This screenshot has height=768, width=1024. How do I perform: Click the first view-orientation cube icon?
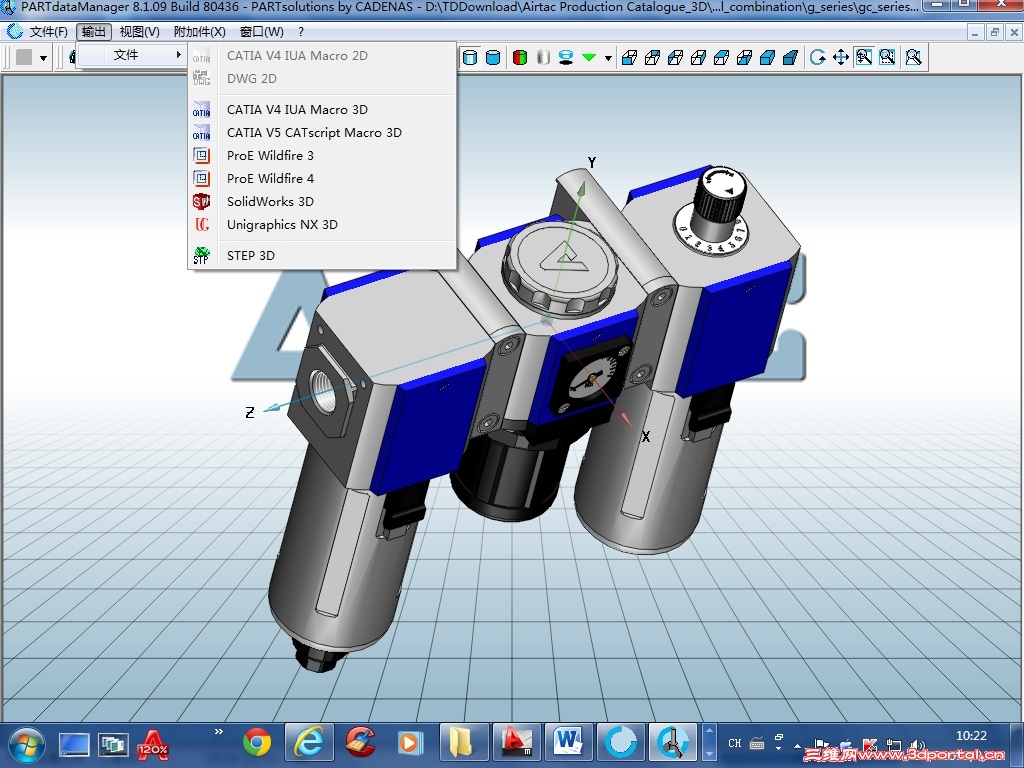[630, 57]
